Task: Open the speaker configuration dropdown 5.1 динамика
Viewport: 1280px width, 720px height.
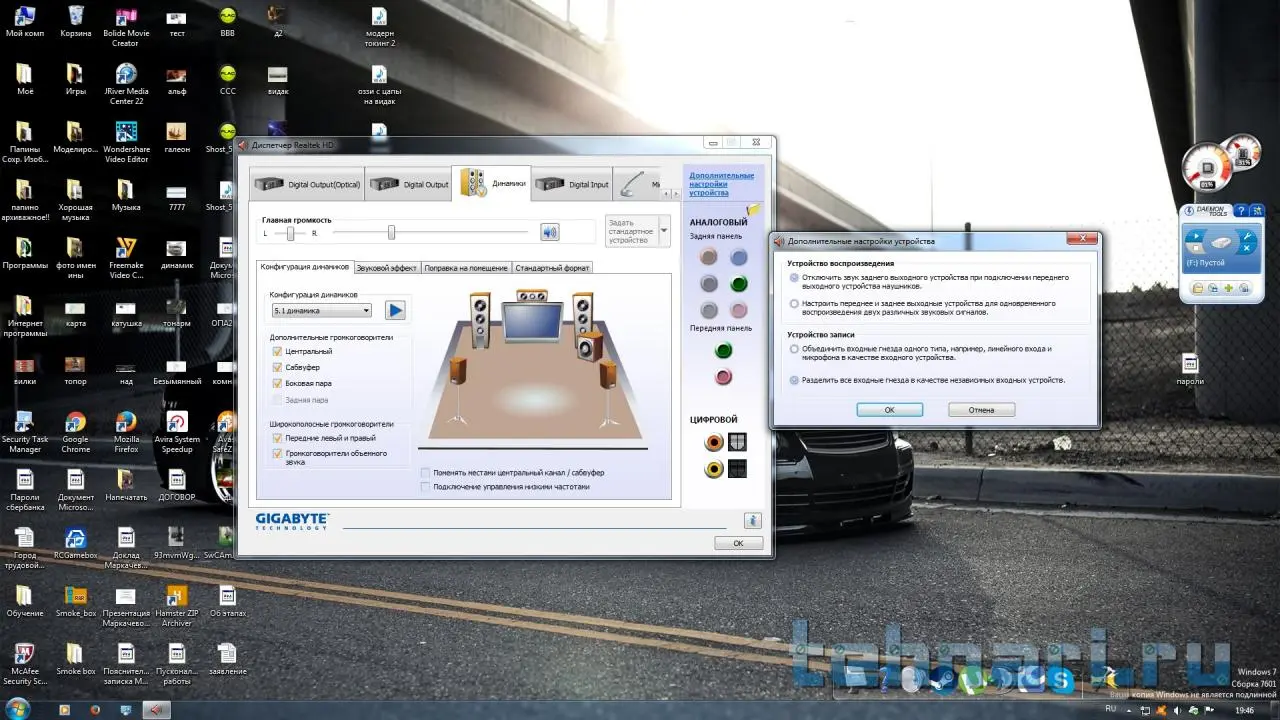Action: pos(321,311)
